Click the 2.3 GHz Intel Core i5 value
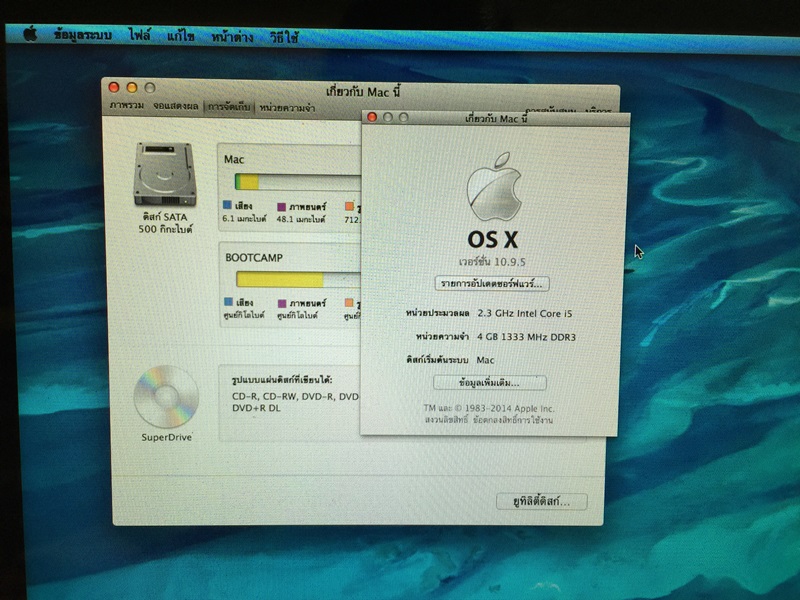The image size is (800, 600). (x=525, y=313)
